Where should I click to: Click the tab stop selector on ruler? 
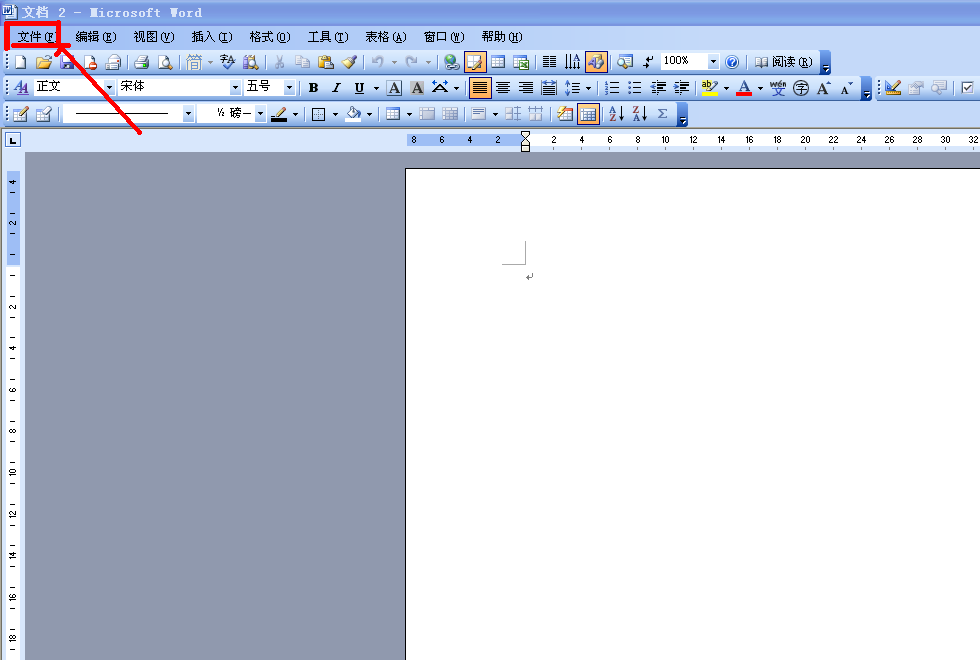(12, 140)
